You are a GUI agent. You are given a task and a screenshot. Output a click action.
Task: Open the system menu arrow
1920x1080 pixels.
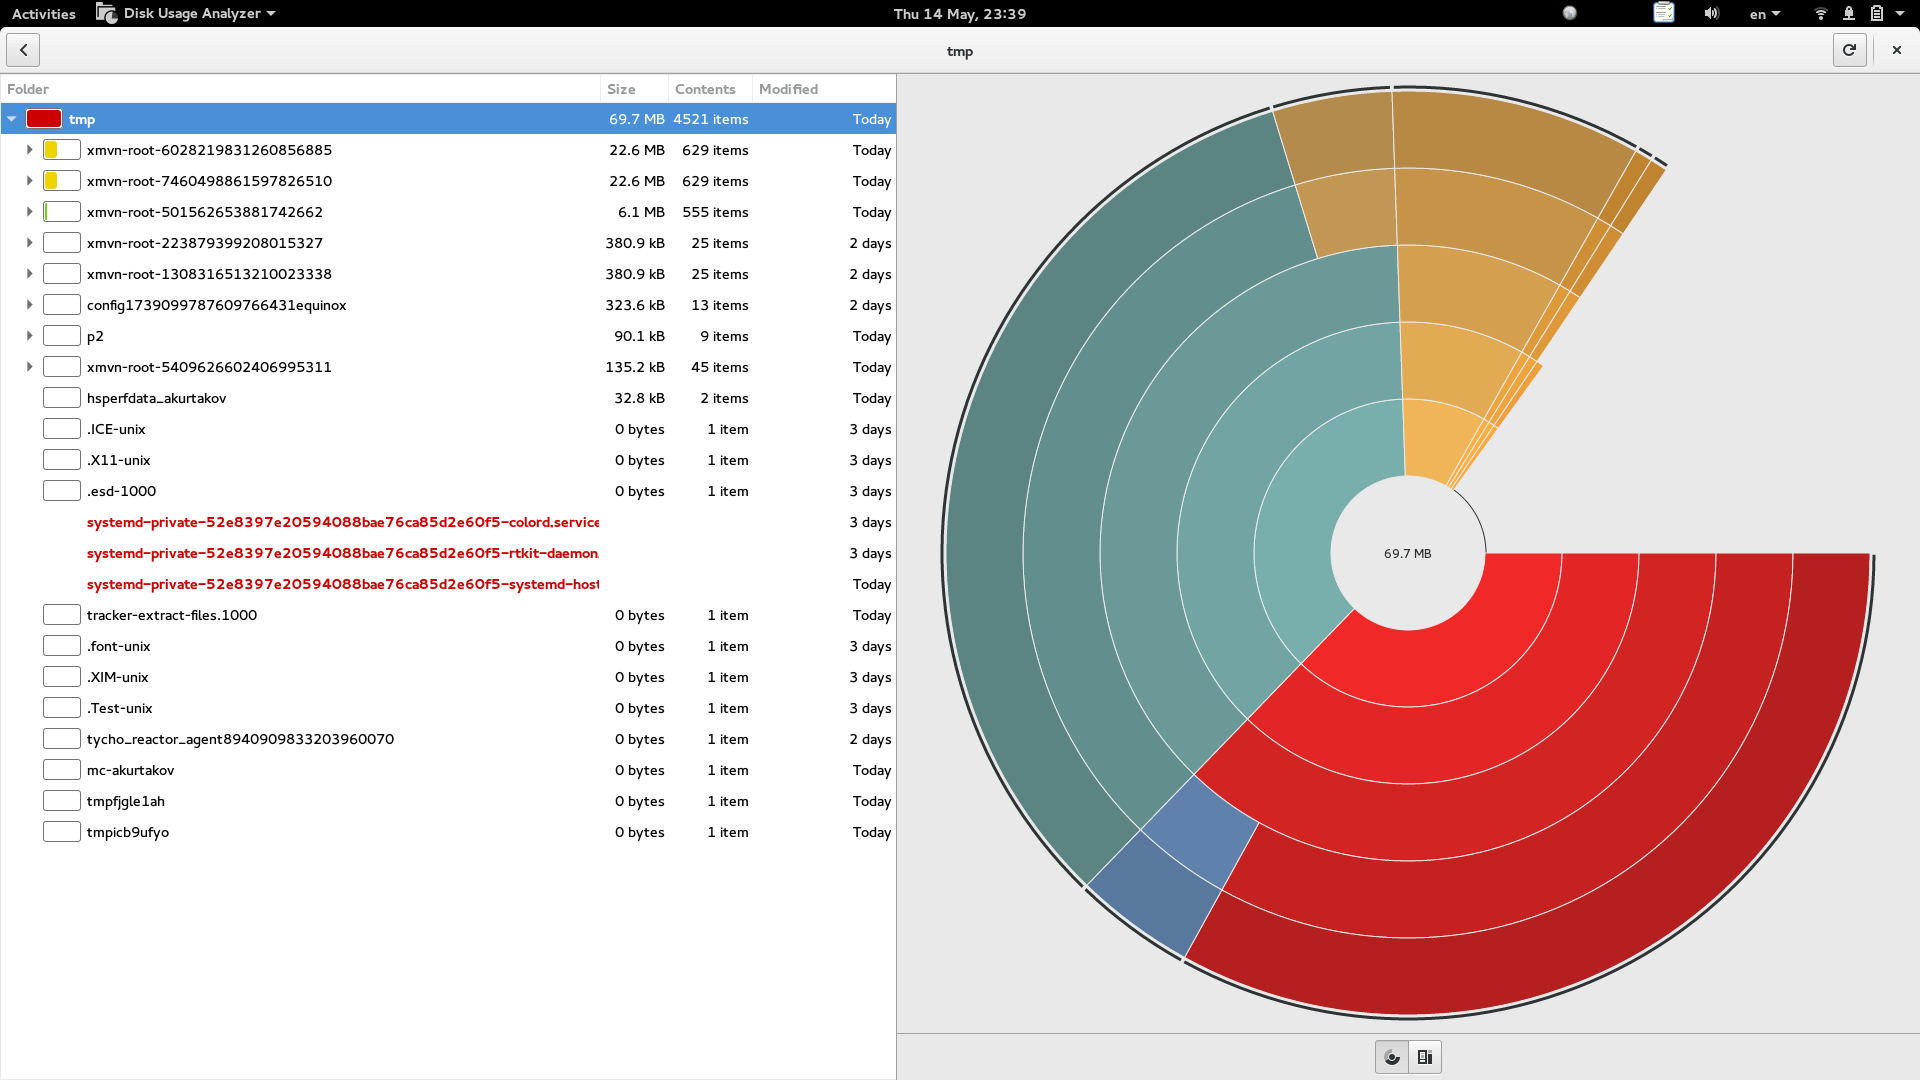point(1900,13)
